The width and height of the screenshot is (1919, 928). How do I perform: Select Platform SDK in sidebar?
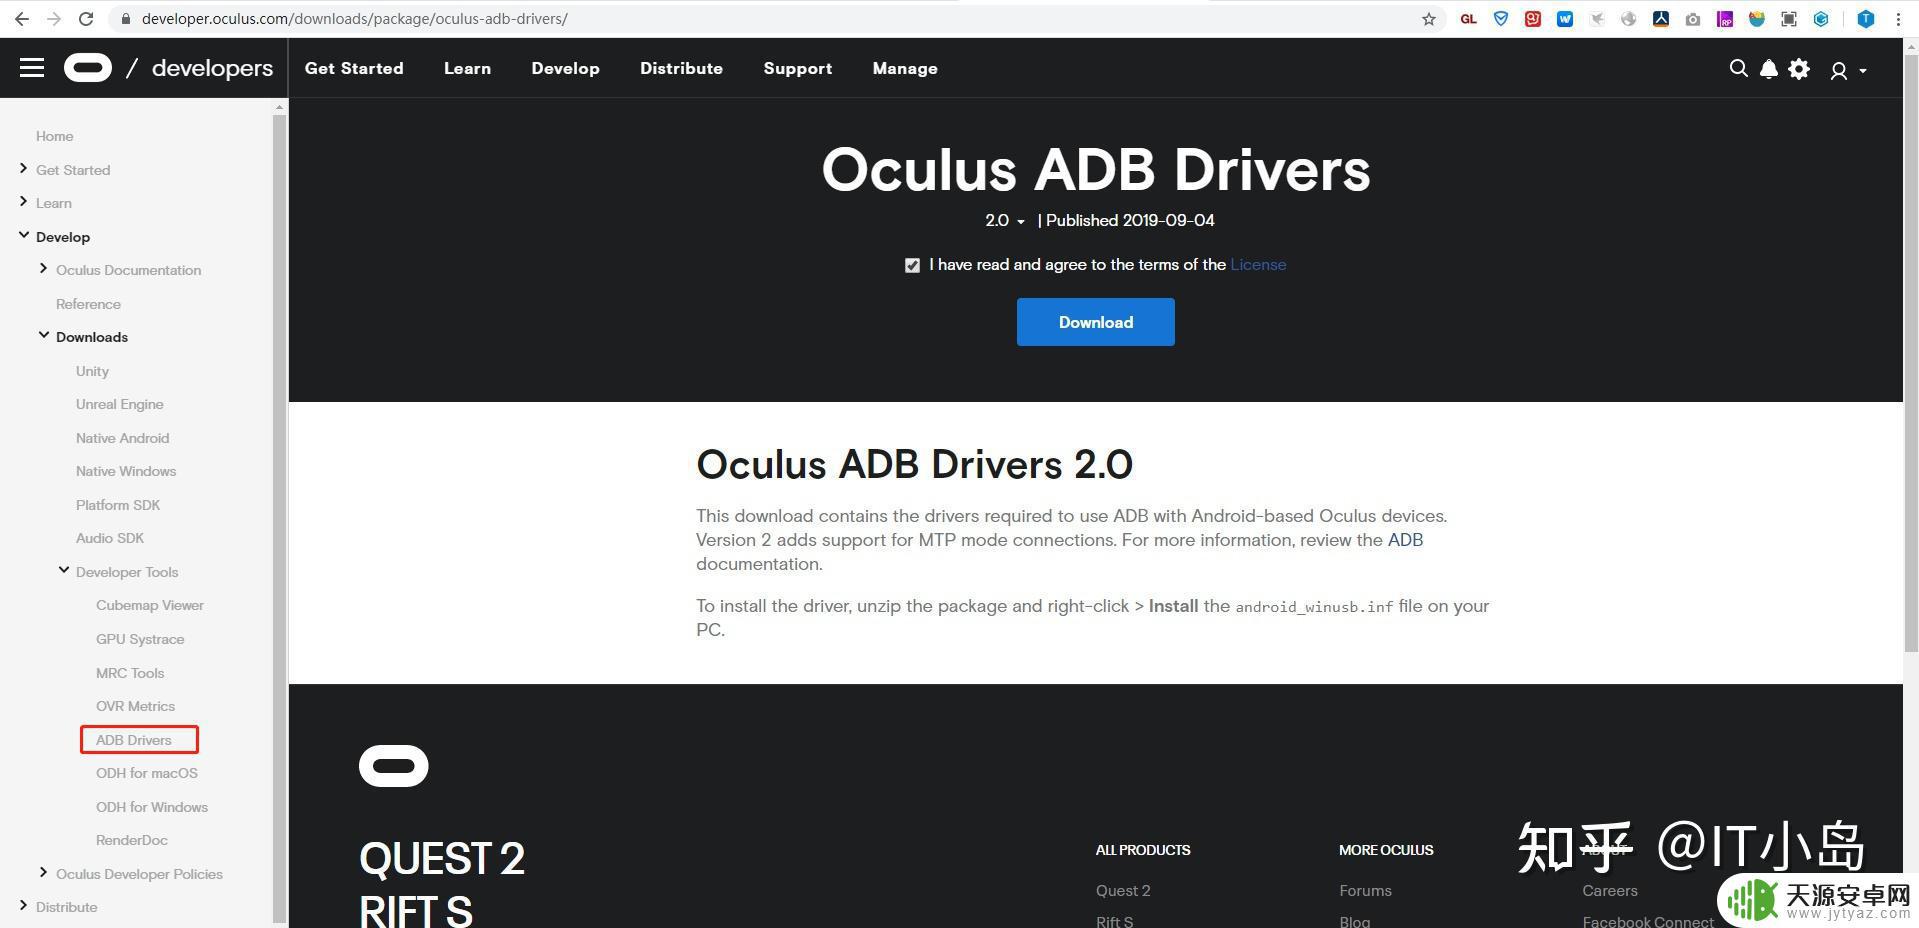click(118, 505)
